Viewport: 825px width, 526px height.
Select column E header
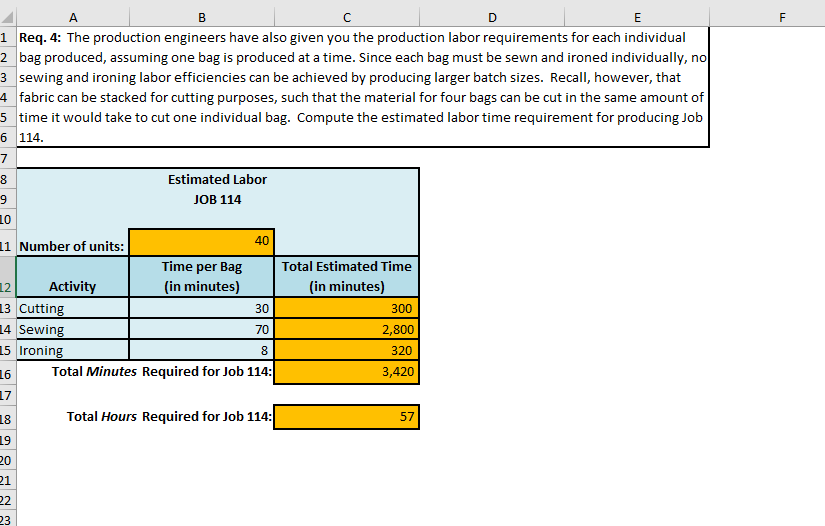click(637, 17)
